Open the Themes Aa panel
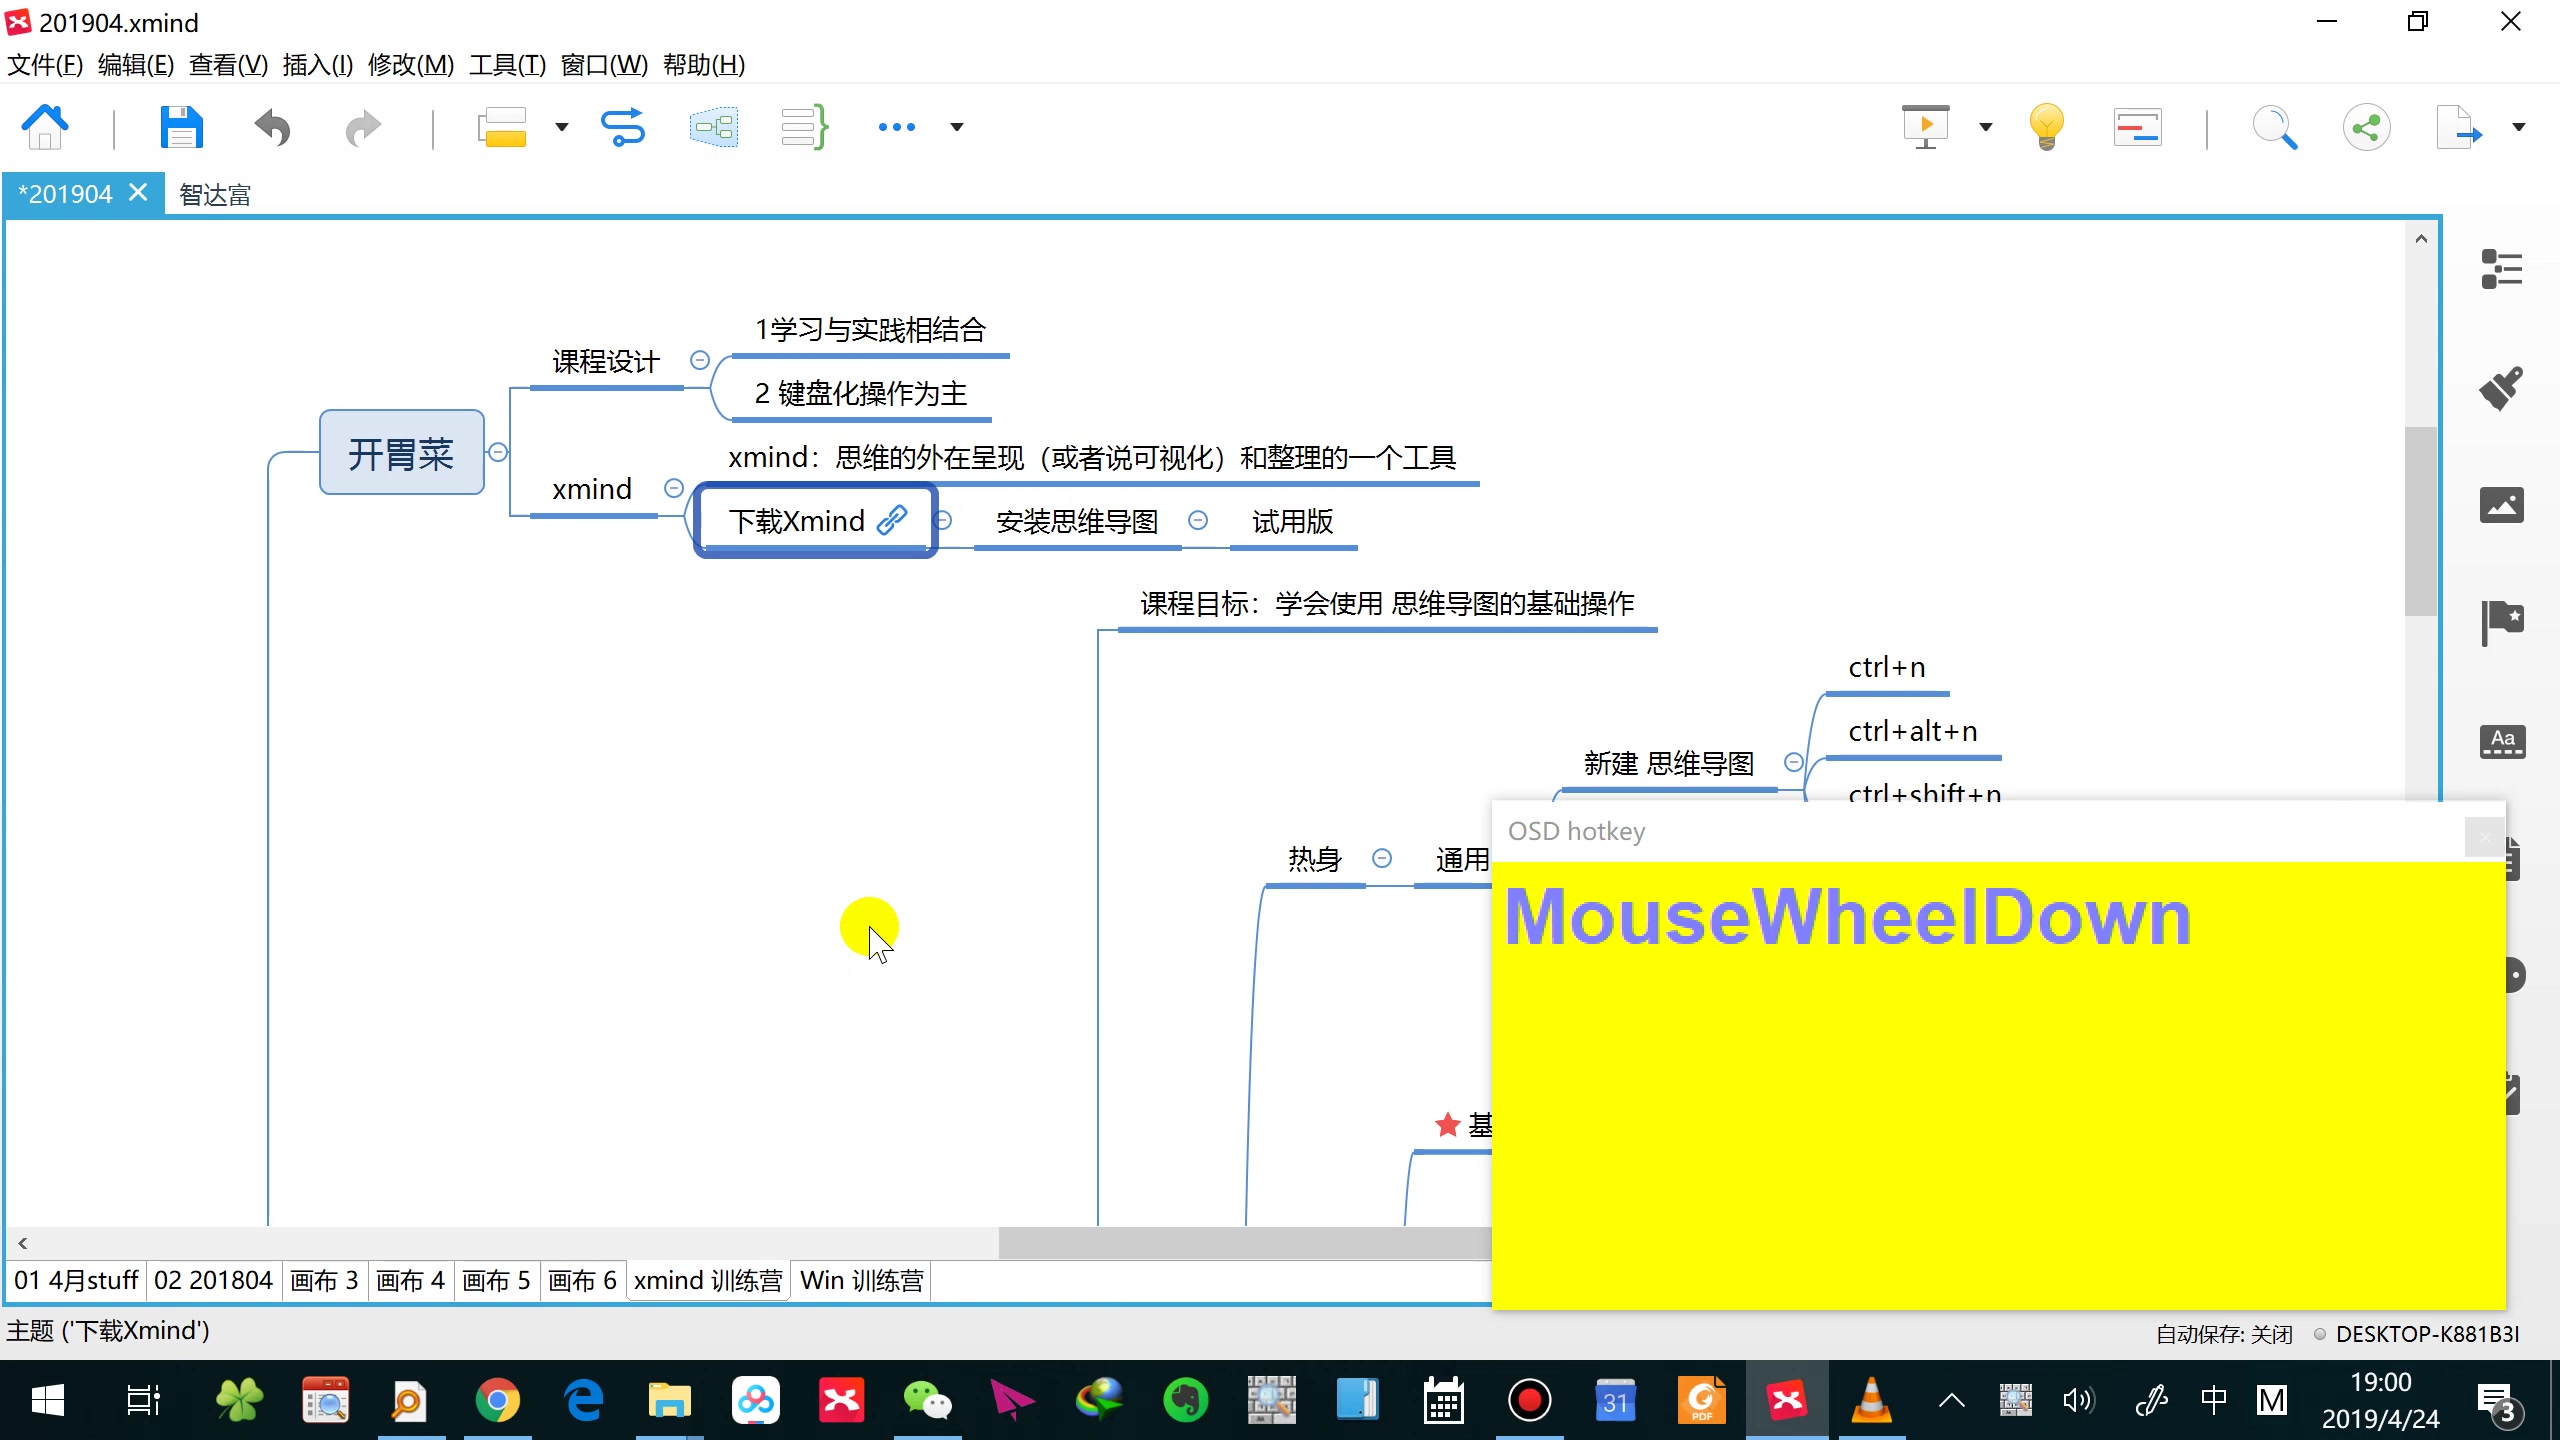The width and height of the screenshot is (2560, 1440). 2502,742
